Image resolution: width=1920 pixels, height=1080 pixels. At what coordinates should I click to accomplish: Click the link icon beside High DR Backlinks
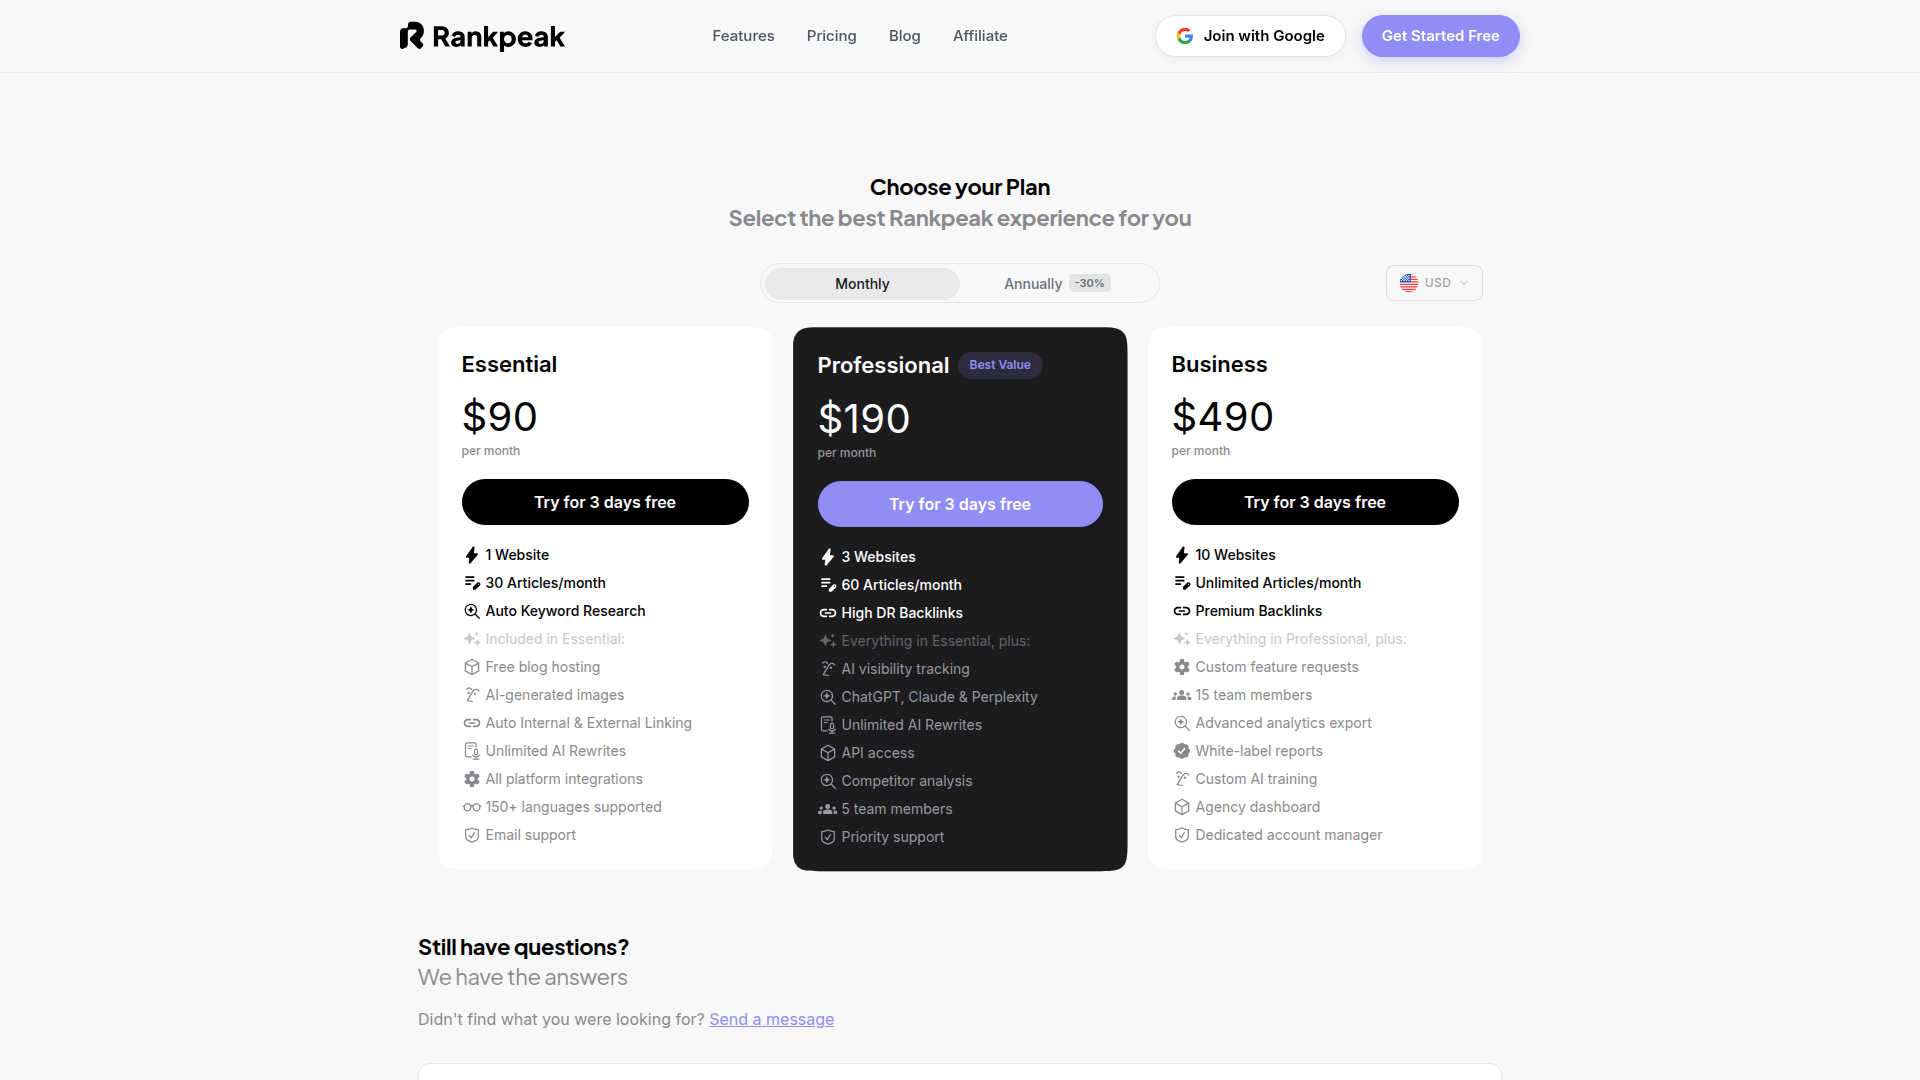827,613
